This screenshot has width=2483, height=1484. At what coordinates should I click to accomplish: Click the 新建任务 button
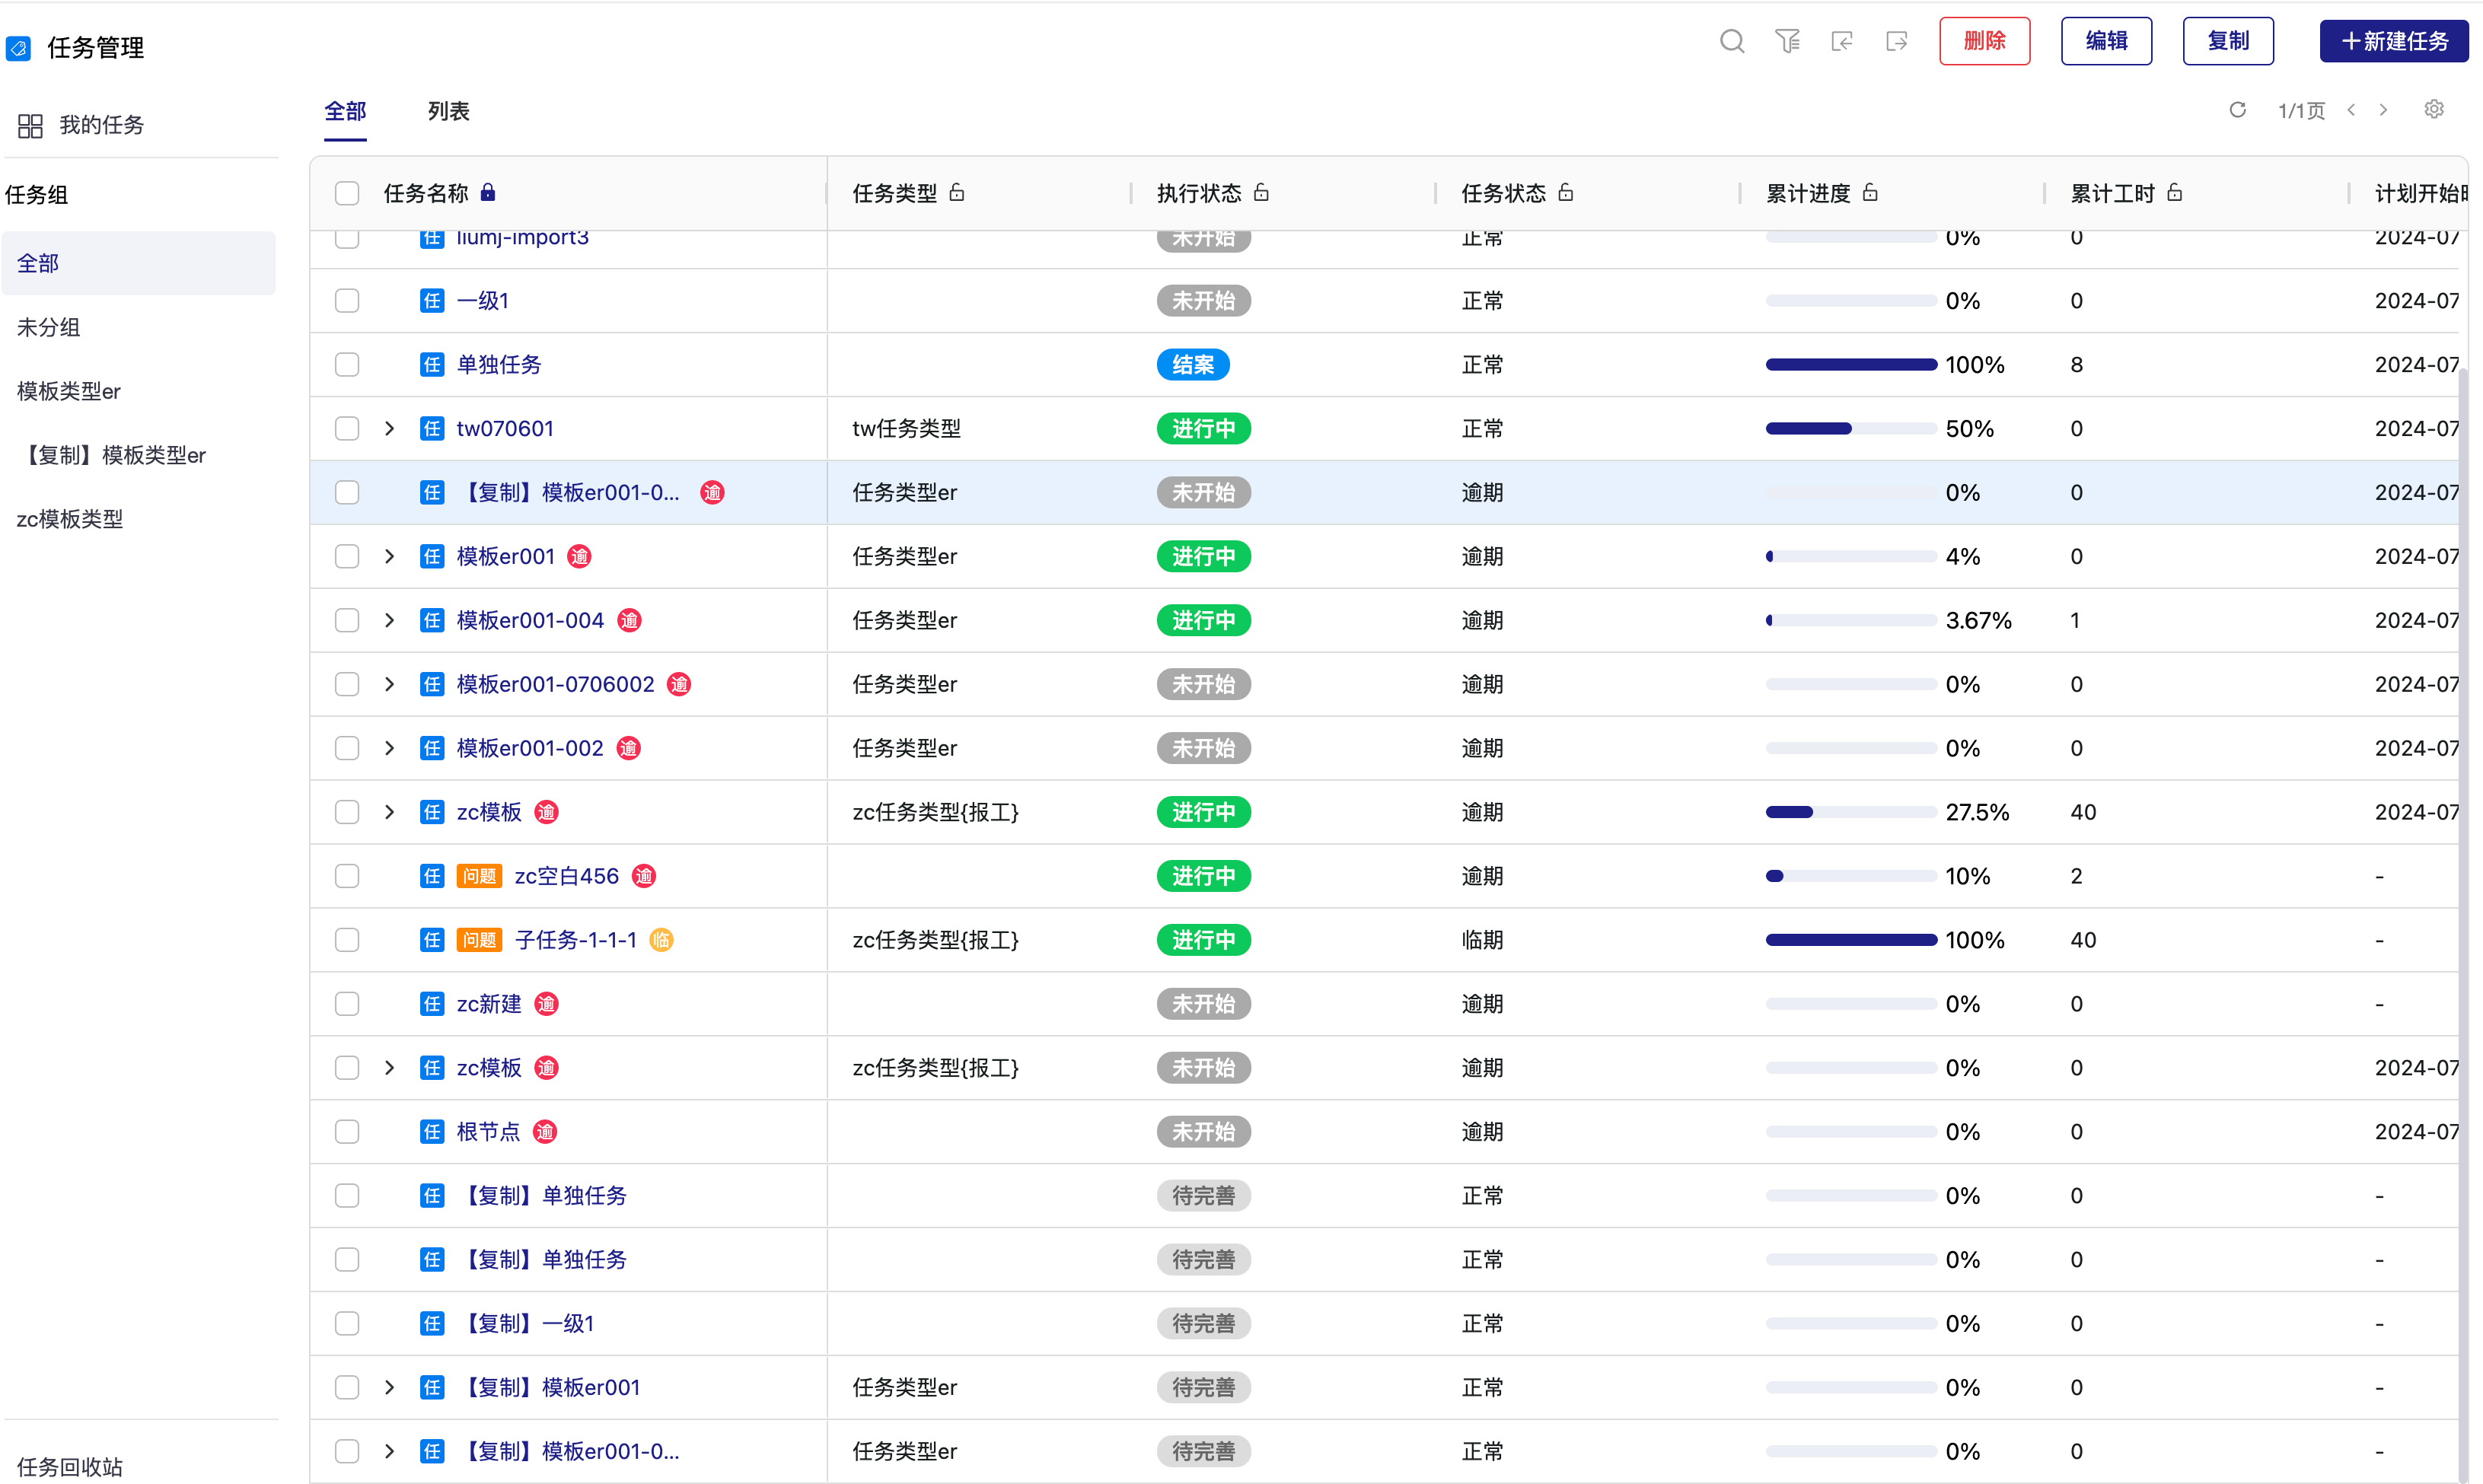click(2393, 41)
